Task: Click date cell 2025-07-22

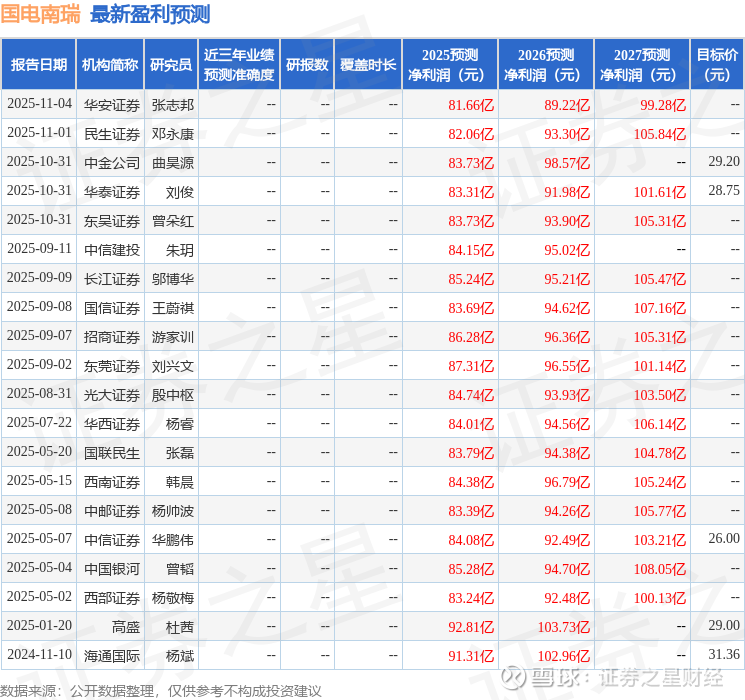Action: (x=39, y=422)
